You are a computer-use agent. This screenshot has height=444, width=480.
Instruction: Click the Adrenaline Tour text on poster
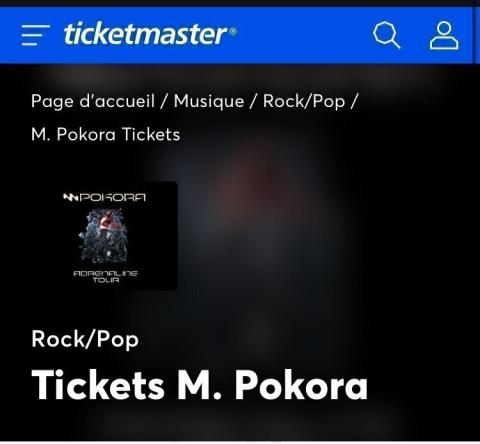[105, 277]
